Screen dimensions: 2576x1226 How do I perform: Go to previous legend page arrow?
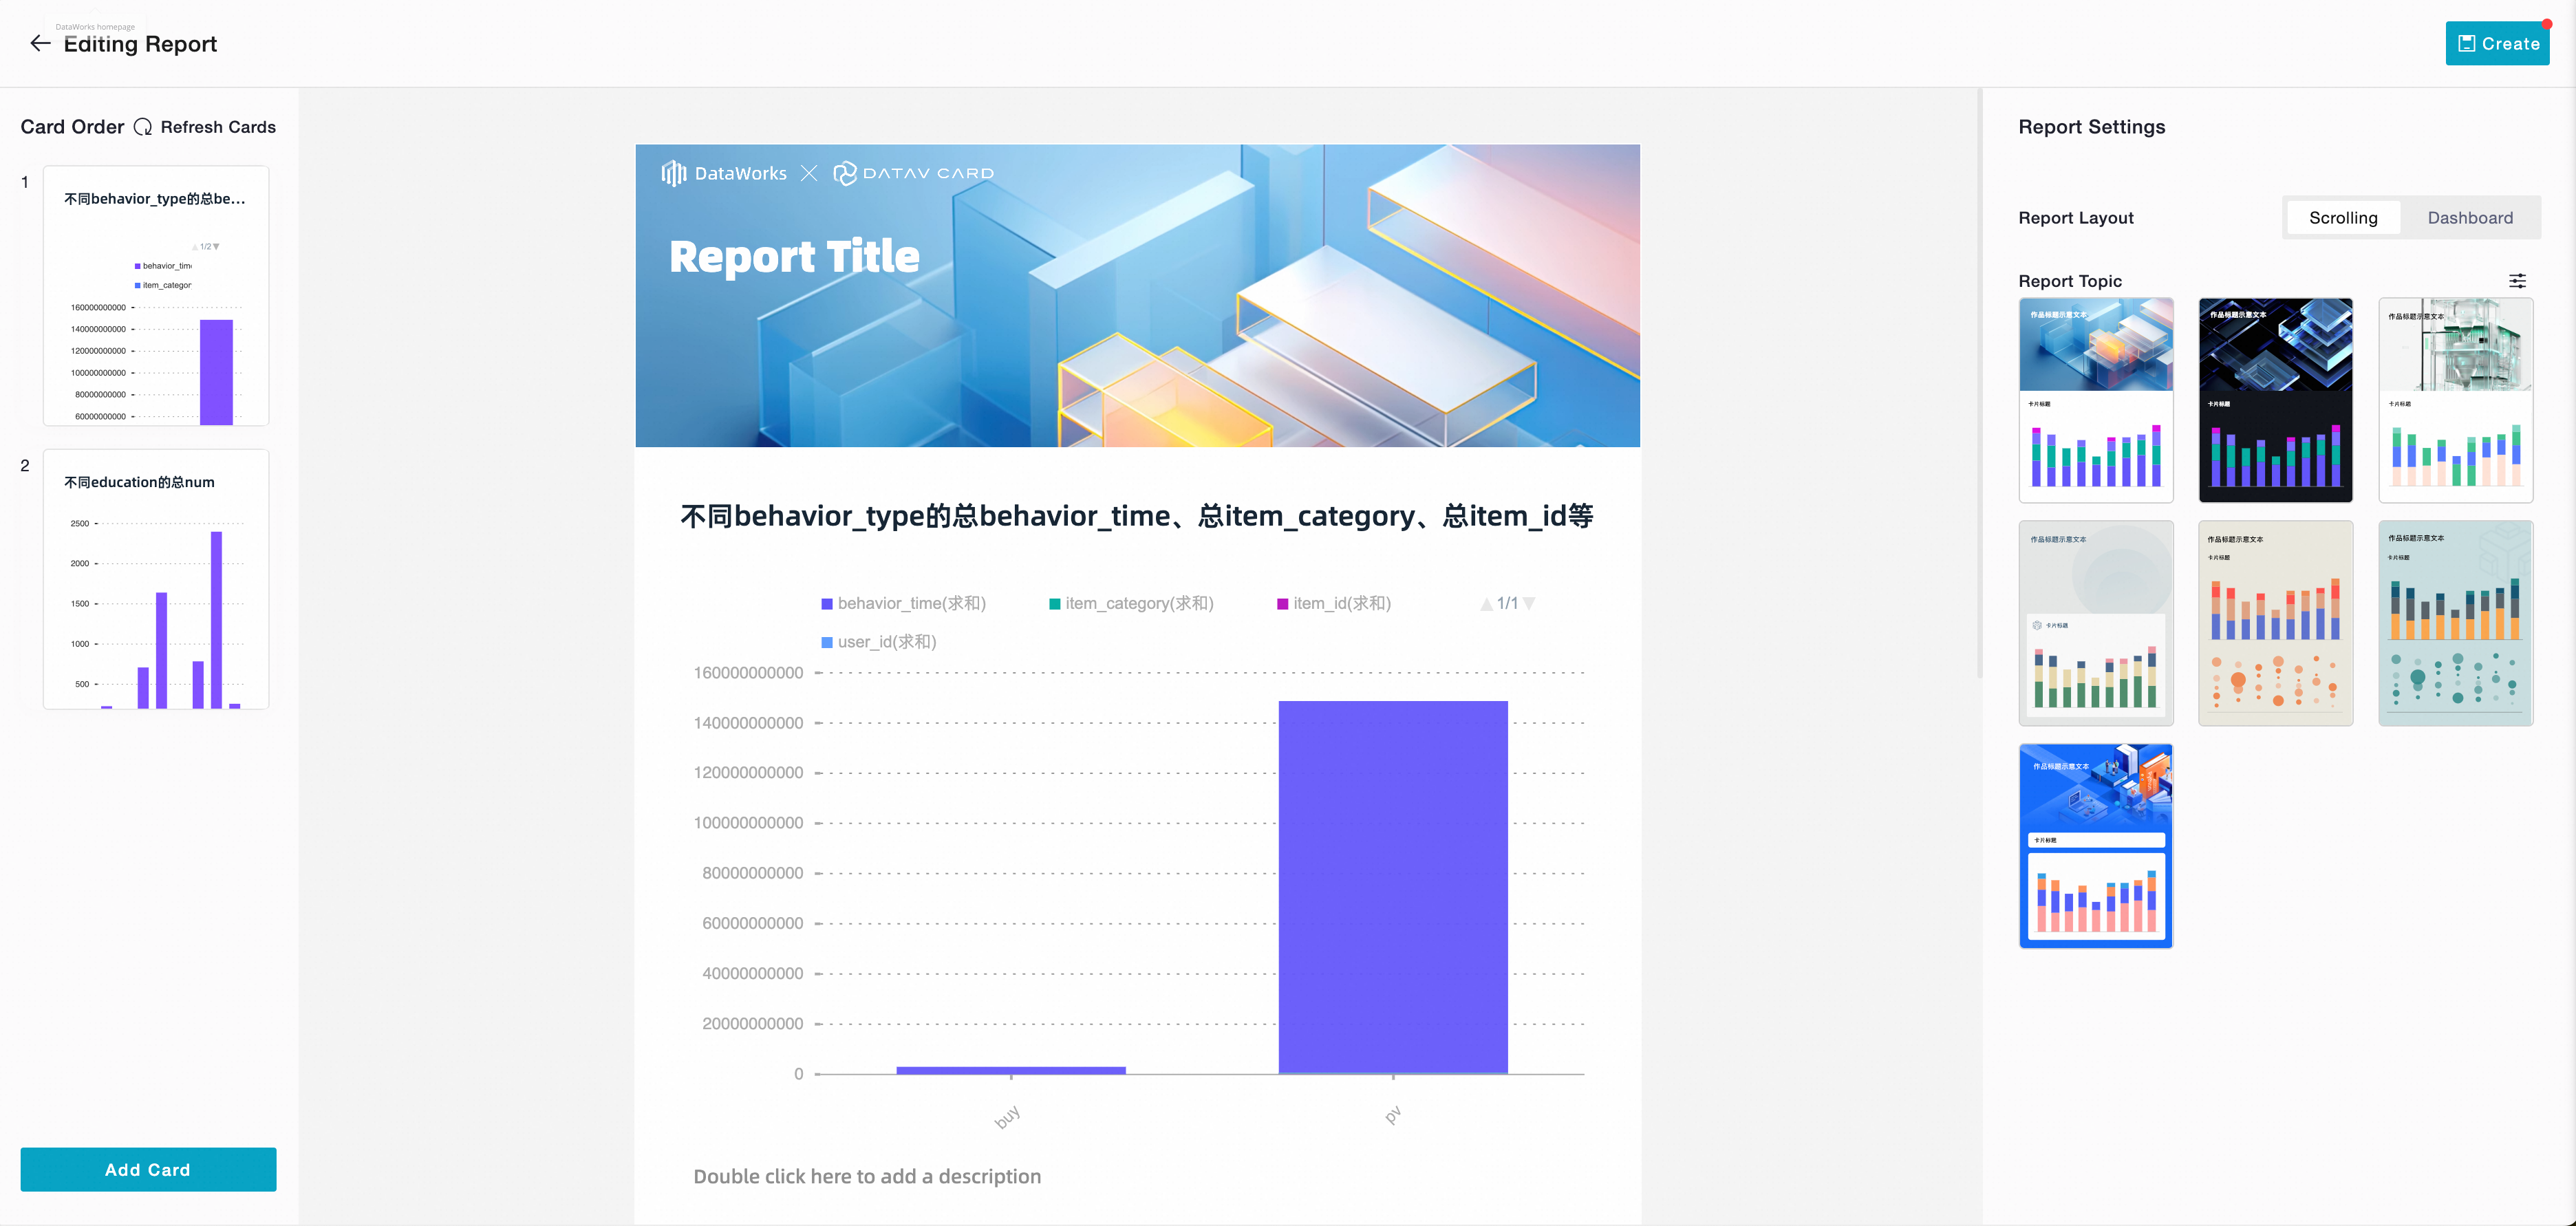(x=1486, y=604)
